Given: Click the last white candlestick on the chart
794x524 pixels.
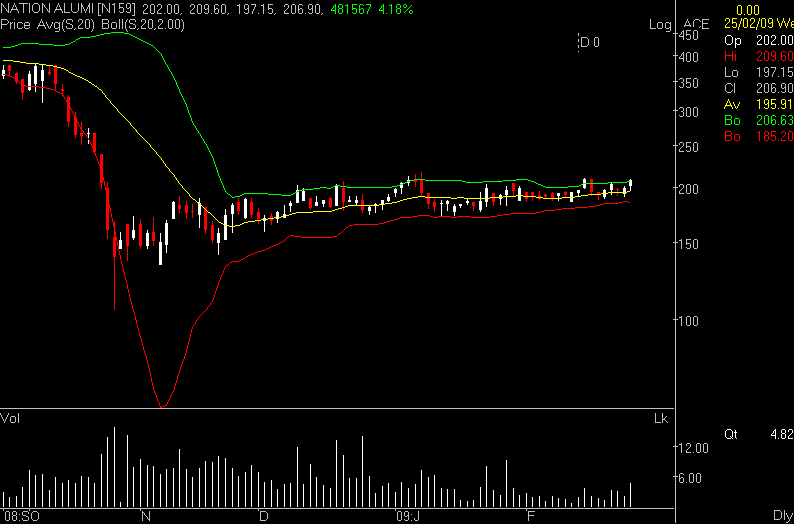Looking at the screenshot, I should pos(630,184).
